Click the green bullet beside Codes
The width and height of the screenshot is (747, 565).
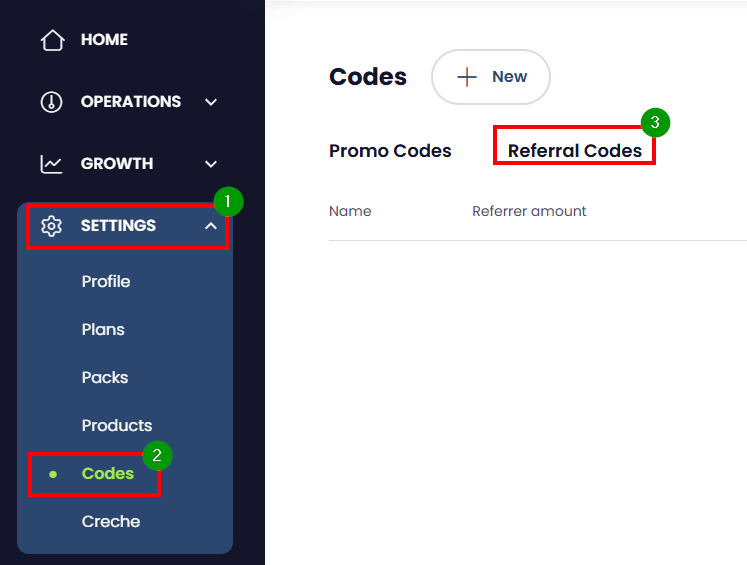[53, 474]
